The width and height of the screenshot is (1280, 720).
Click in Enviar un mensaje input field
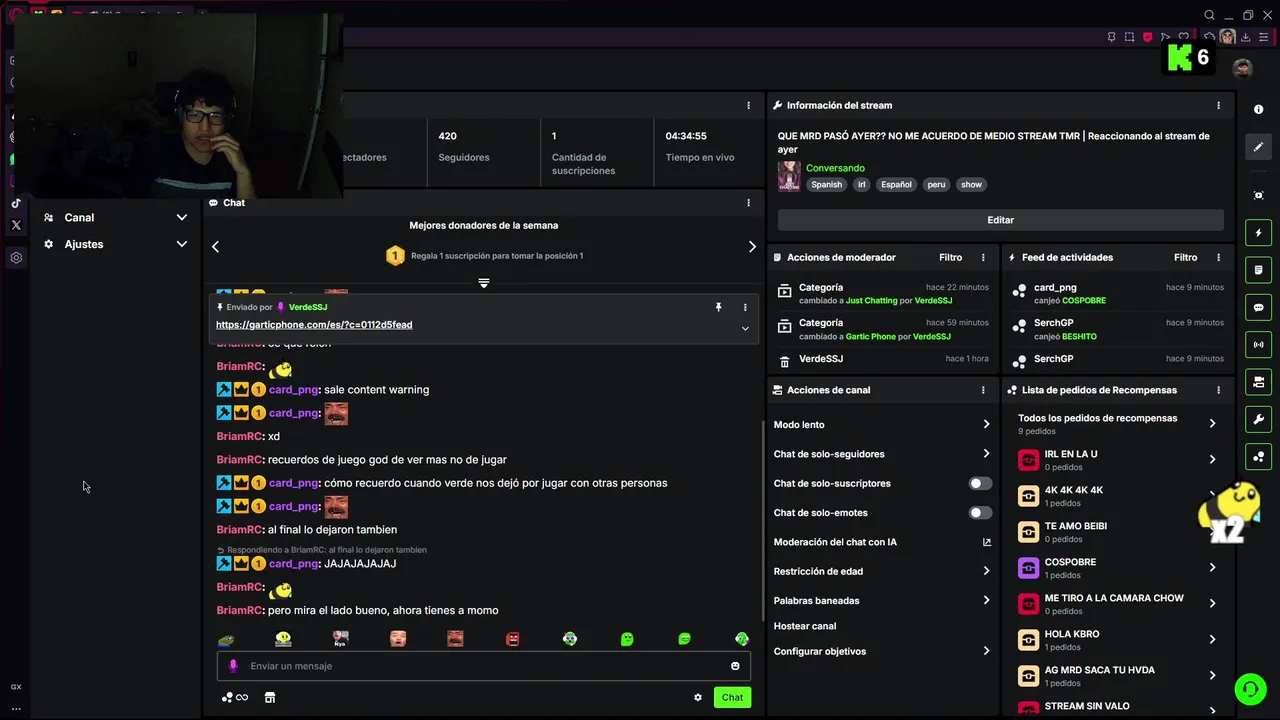point(483,666)
